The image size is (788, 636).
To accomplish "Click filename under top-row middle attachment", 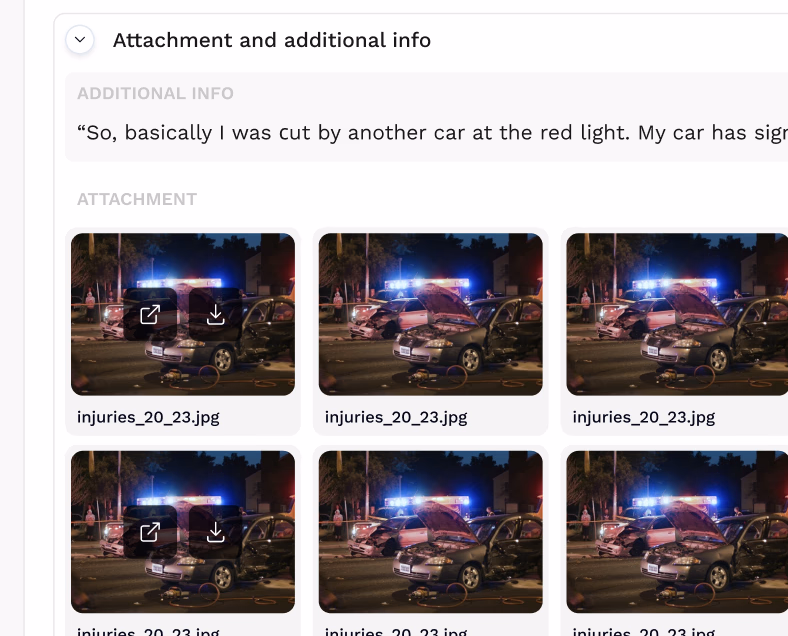I will tap(396, 417).
